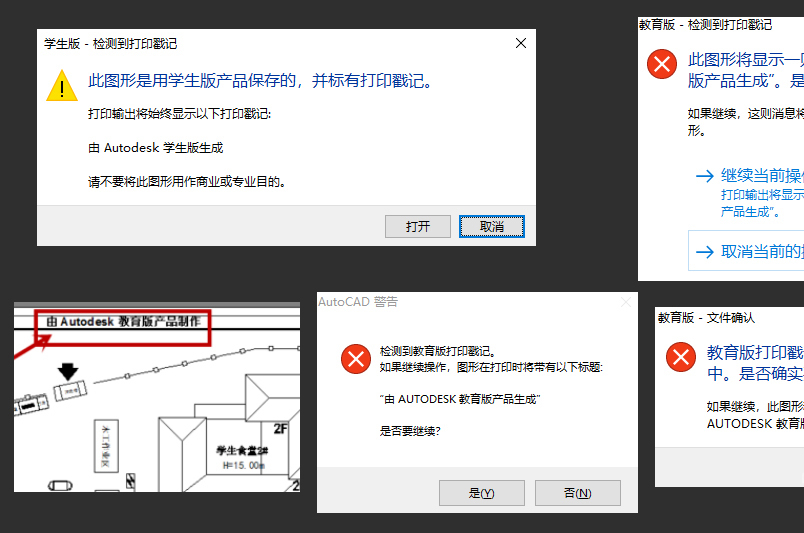This screenshot has height=533, width=804.
Task: Click text "由 AUTODESK 教育版产品生成"
Action: point(460,399)
